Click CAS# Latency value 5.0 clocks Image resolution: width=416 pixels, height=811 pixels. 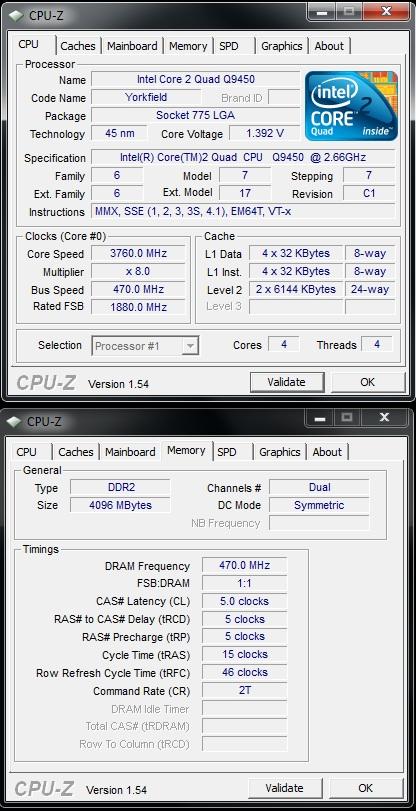click(244, 602)
